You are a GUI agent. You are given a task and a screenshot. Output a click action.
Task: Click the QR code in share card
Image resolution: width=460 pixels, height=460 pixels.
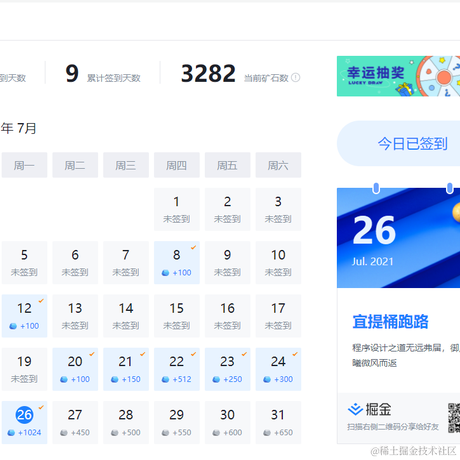tap(454, 418)
